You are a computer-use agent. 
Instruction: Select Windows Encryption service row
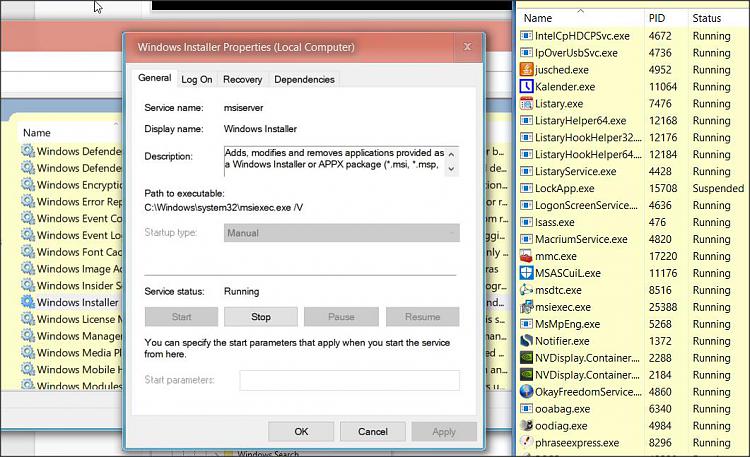pyautogui.click(x=71, y=185)
